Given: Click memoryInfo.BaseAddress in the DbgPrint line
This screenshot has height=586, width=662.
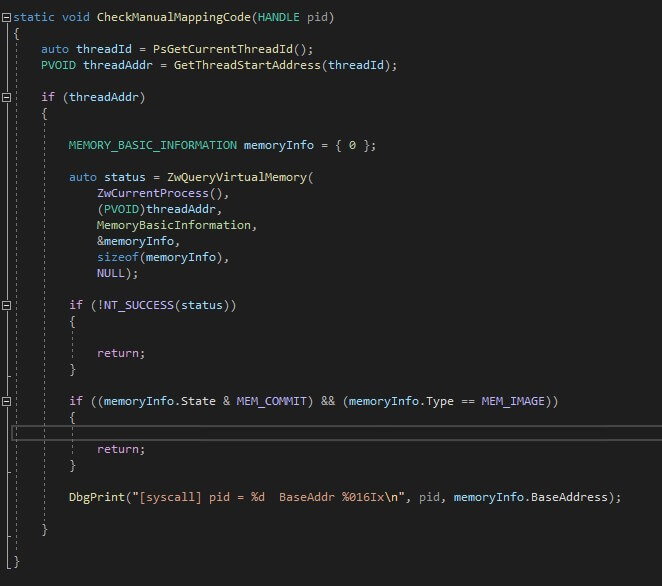Looking at the screenshot, I should click(x=531, y=497).
